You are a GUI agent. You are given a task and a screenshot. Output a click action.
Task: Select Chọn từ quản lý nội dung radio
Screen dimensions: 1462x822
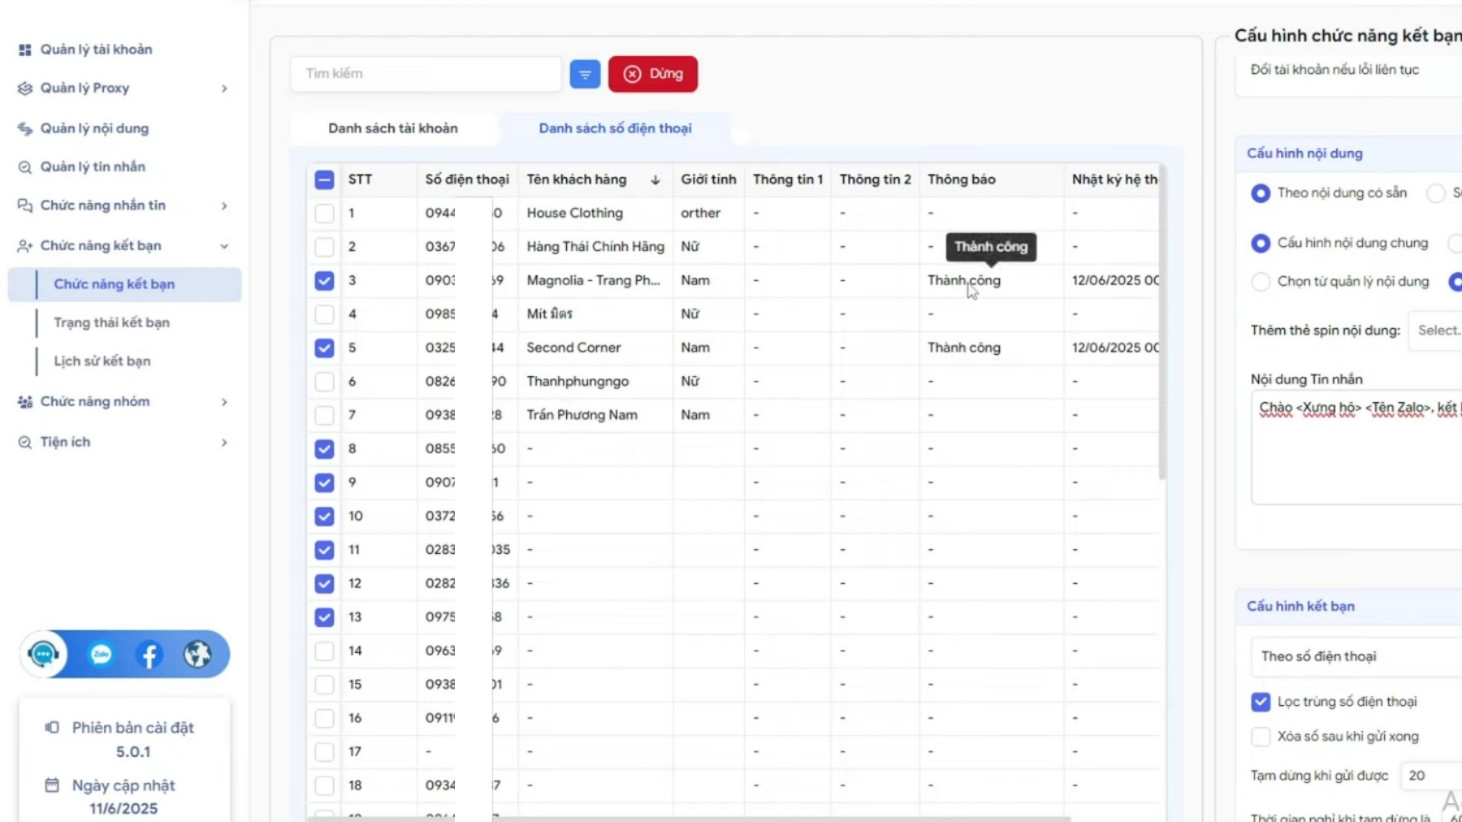[x=1260, y=282]
